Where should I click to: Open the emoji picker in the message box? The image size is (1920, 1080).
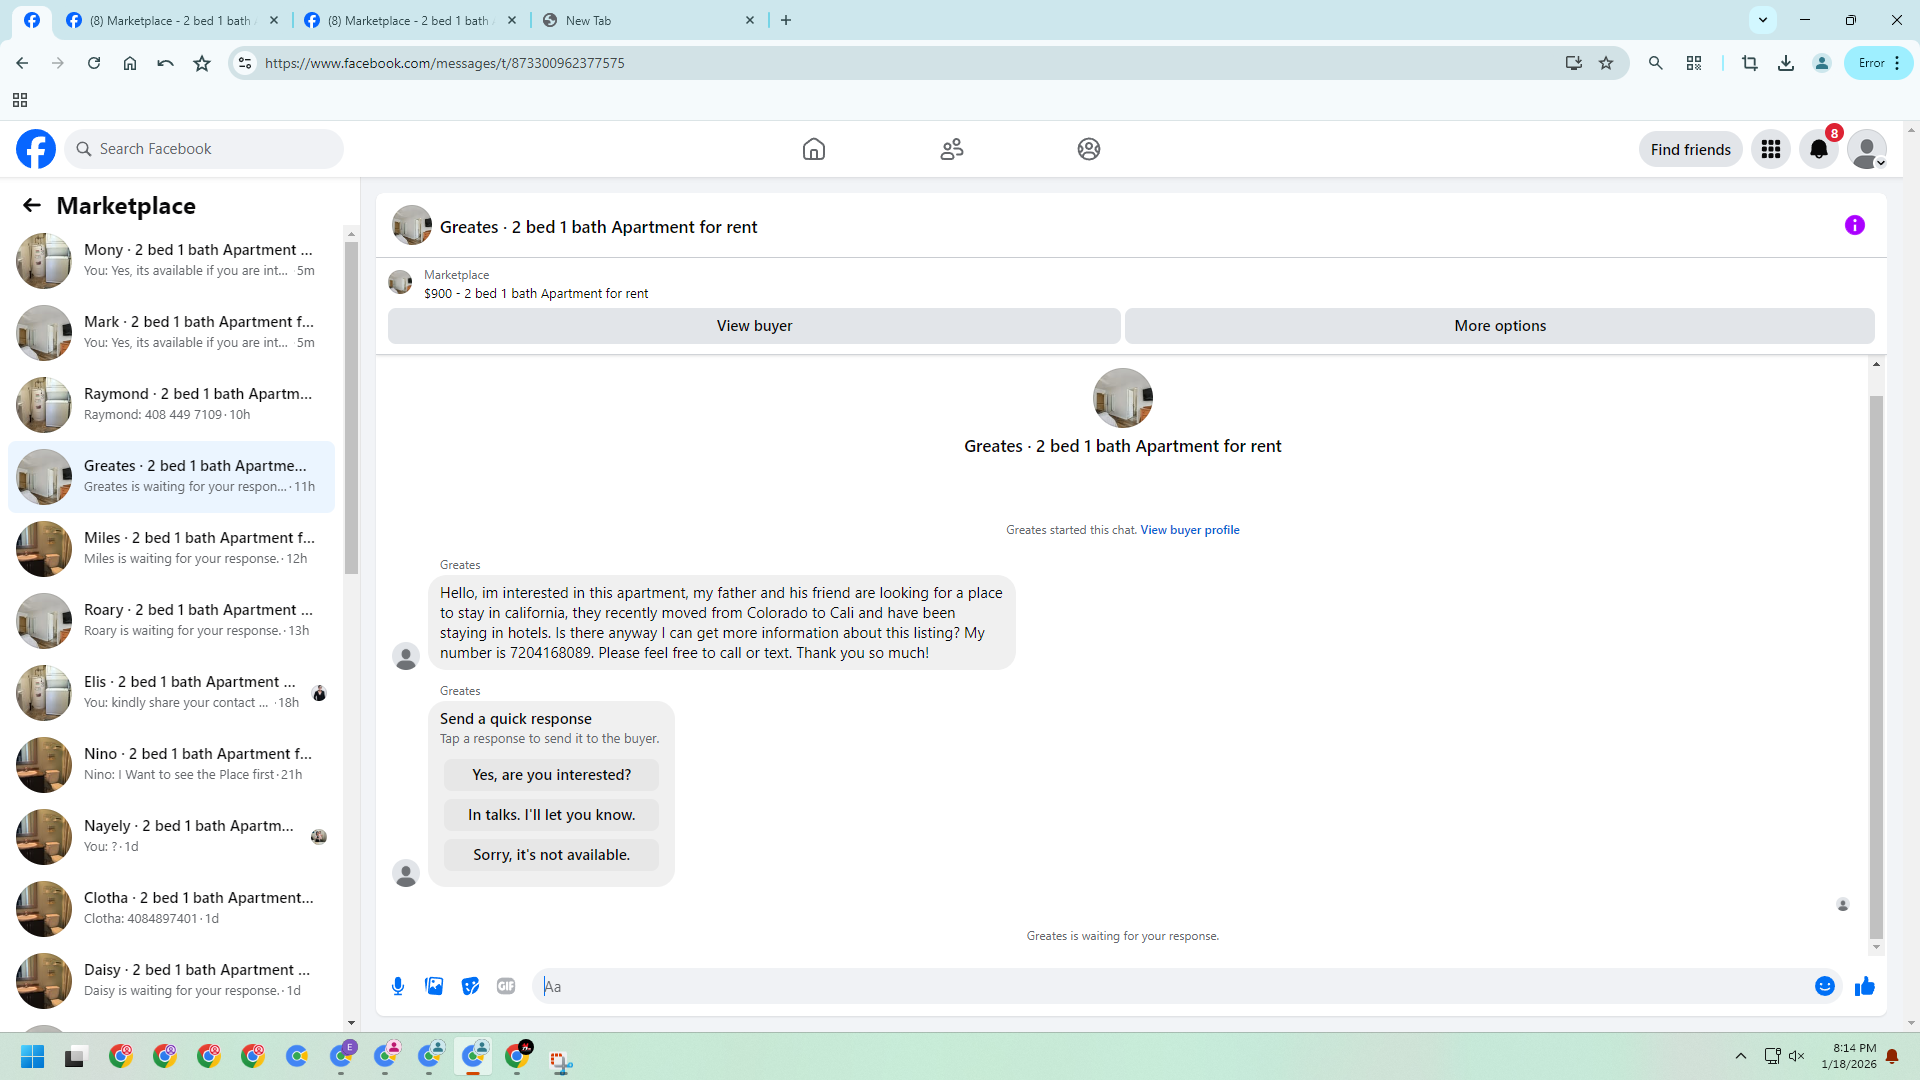(1824, 986)
